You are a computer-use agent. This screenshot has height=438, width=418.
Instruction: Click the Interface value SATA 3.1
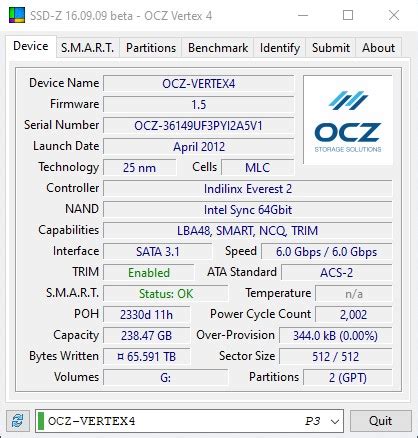point(157,252)
